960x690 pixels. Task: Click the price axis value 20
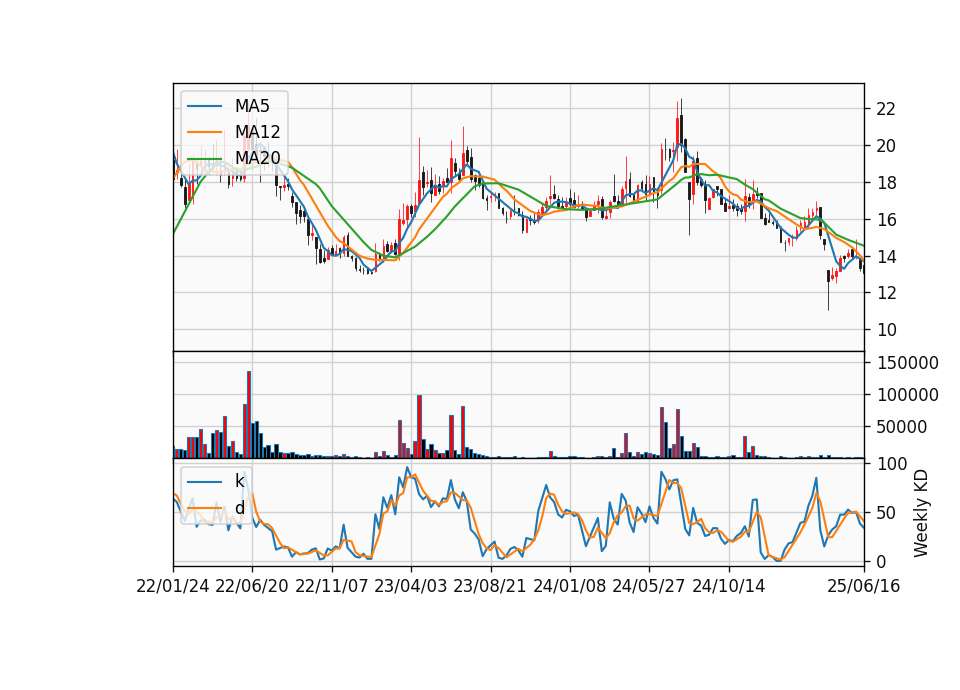click(x=886, y=146)
